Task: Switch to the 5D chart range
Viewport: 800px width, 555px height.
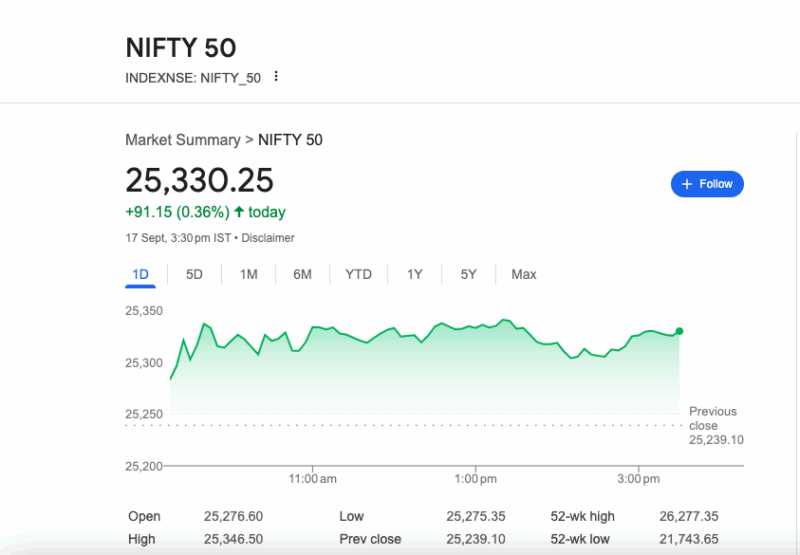Action: point(194,274)
